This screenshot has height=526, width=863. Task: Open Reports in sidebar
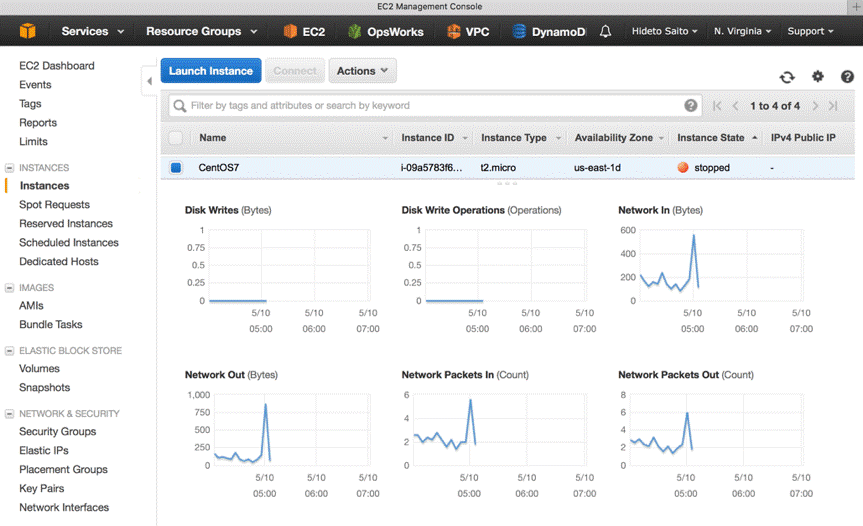38,123
